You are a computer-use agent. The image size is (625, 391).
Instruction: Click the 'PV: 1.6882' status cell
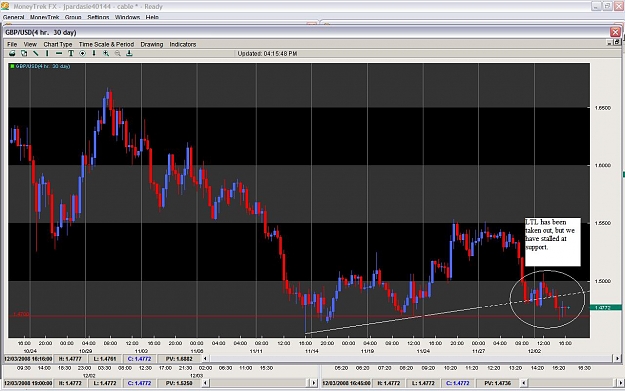(179, 359)
